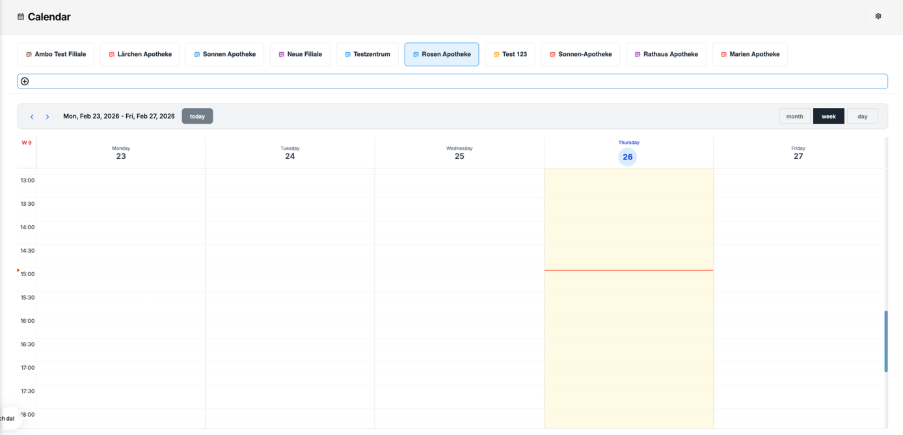Viewport: 903px width, 435px height.
Task: Click the 15:30 time label
Action: (28, 297)
